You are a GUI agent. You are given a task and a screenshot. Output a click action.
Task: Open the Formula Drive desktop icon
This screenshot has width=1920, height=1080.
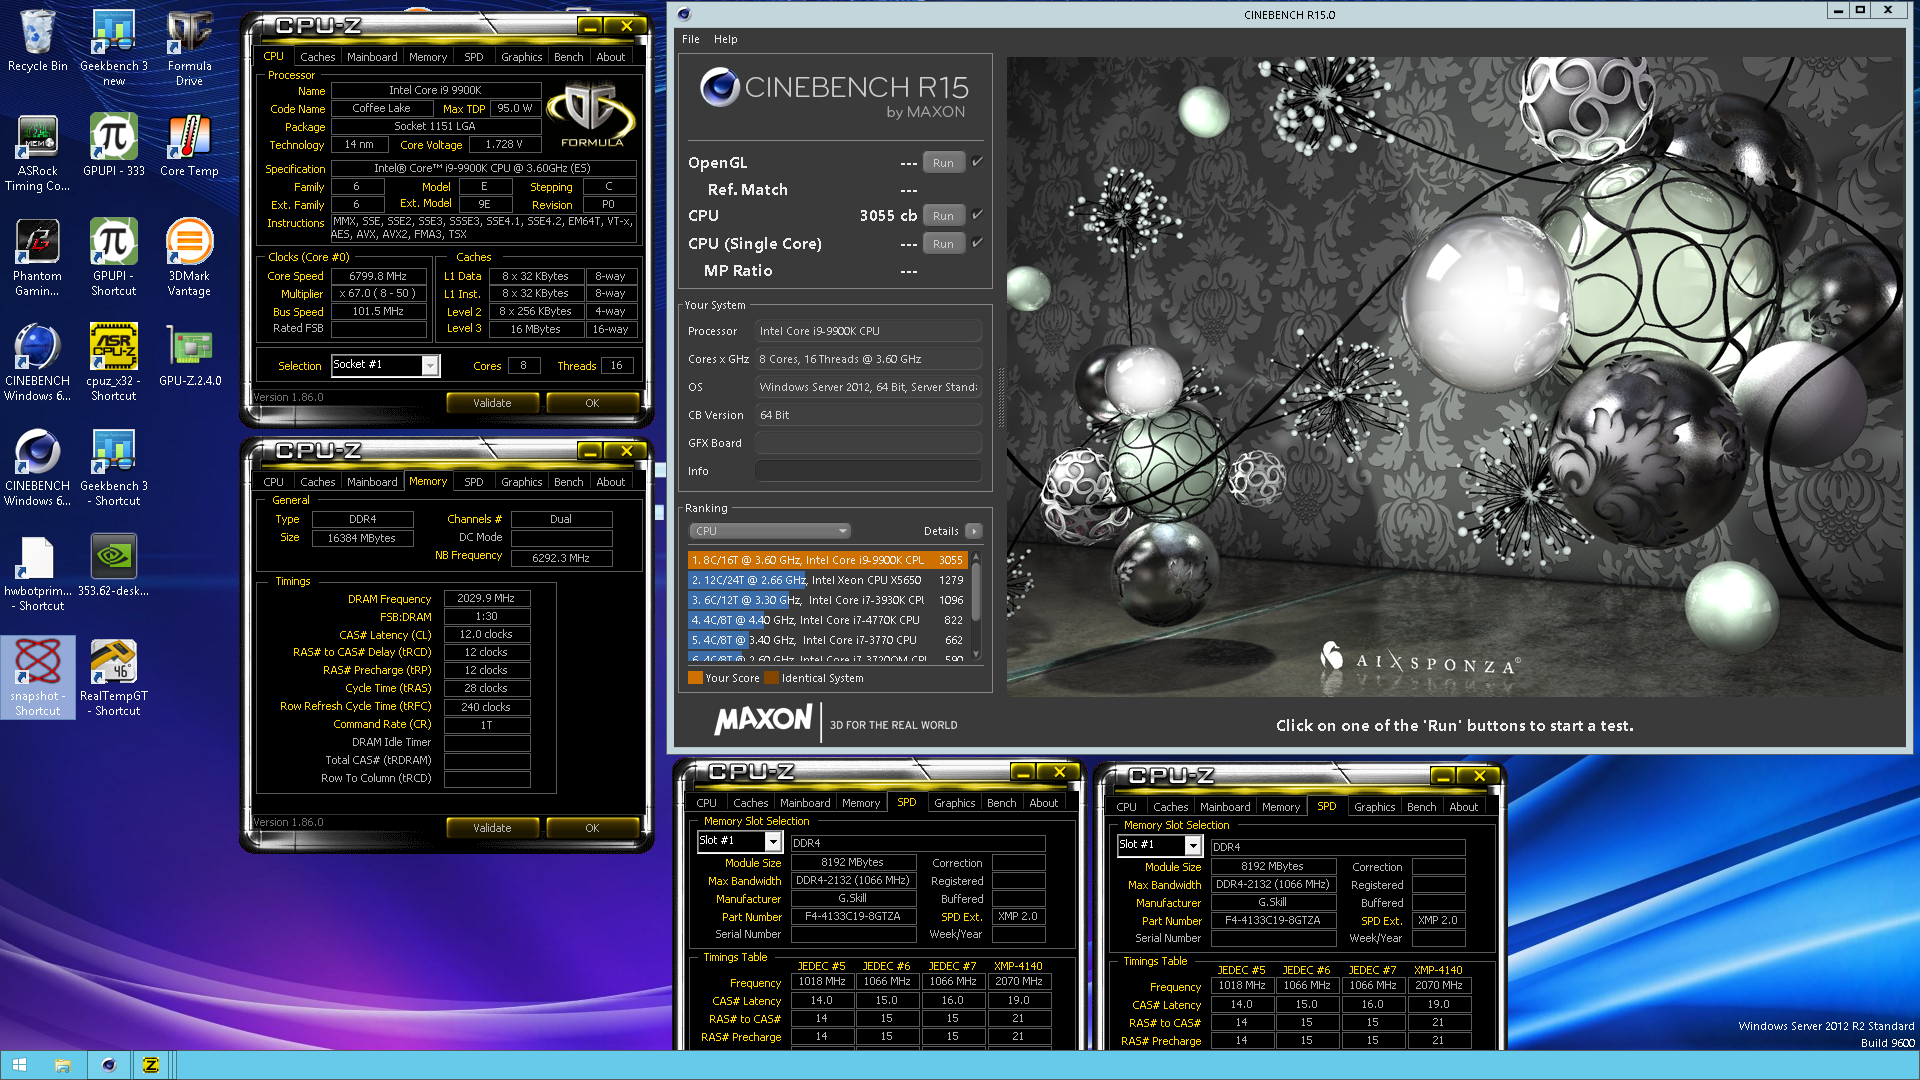[x=189, y=47]
